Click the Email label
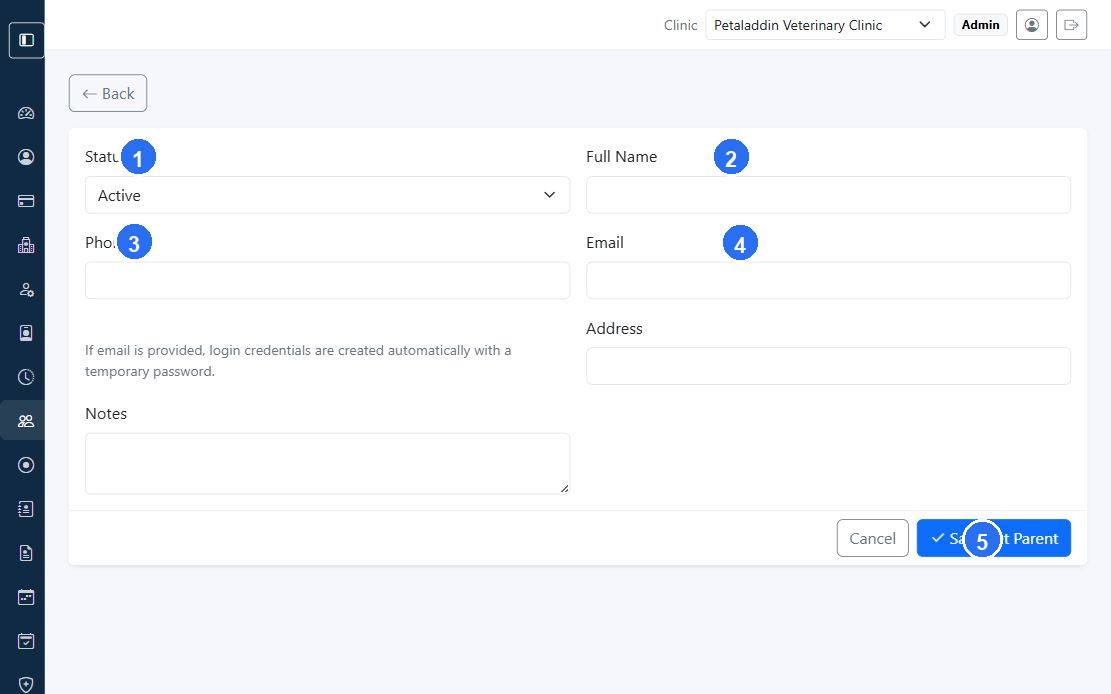The height and width of the screenshot is (694, 1111). pyautogui.click(x=604, y=242)
